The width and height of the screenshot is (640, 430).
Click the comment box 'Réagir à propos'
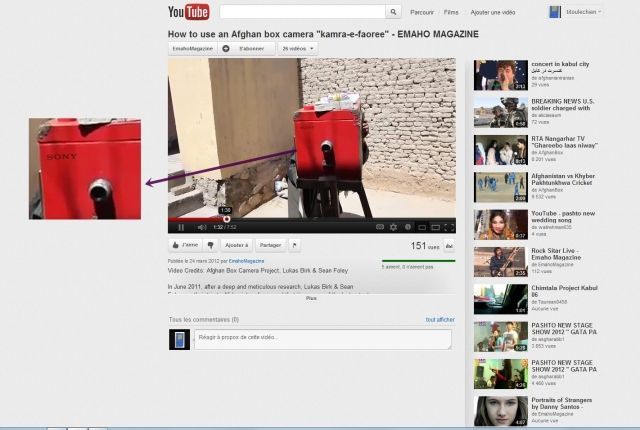(x=323, y=339)
